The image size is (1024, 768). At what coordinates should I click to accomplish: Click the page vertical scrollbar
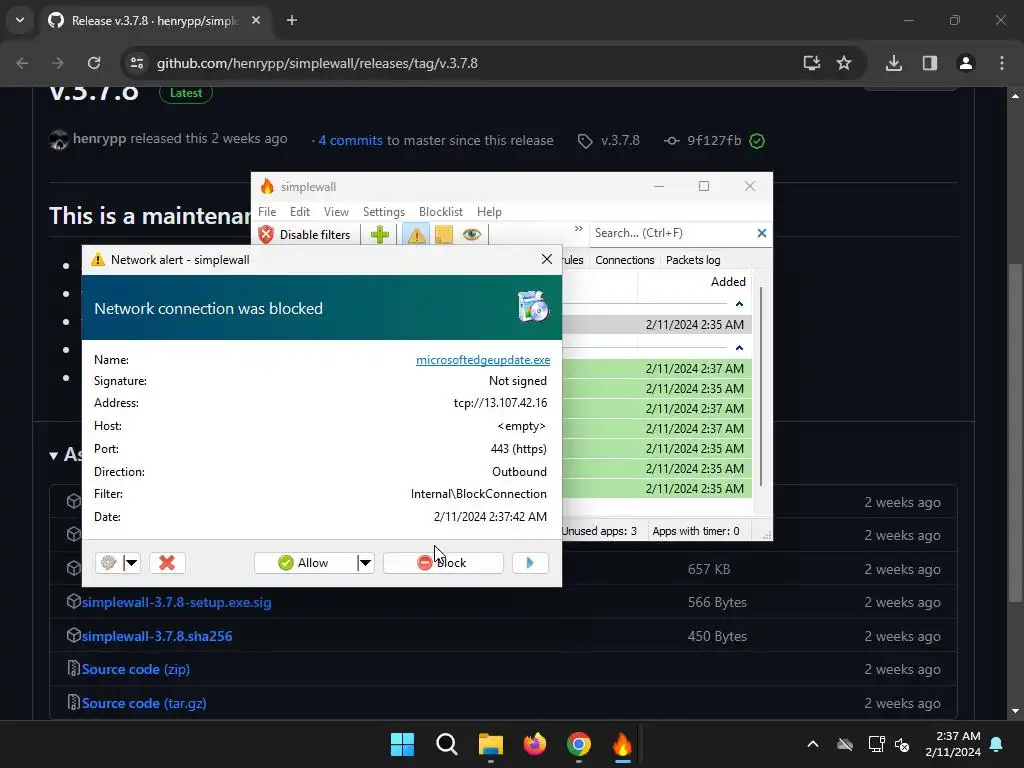click(1015, 431)
